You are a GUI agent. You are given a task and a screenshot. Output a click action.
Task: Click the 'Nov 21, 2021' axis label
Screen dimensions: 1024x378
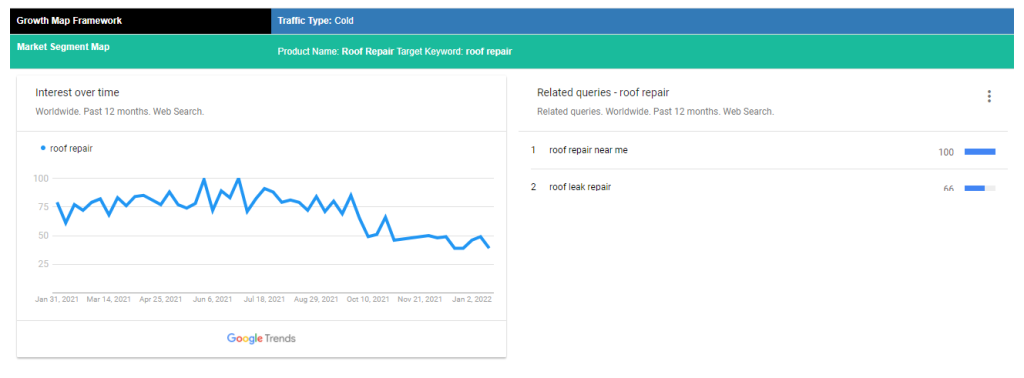tap(420, 300)
